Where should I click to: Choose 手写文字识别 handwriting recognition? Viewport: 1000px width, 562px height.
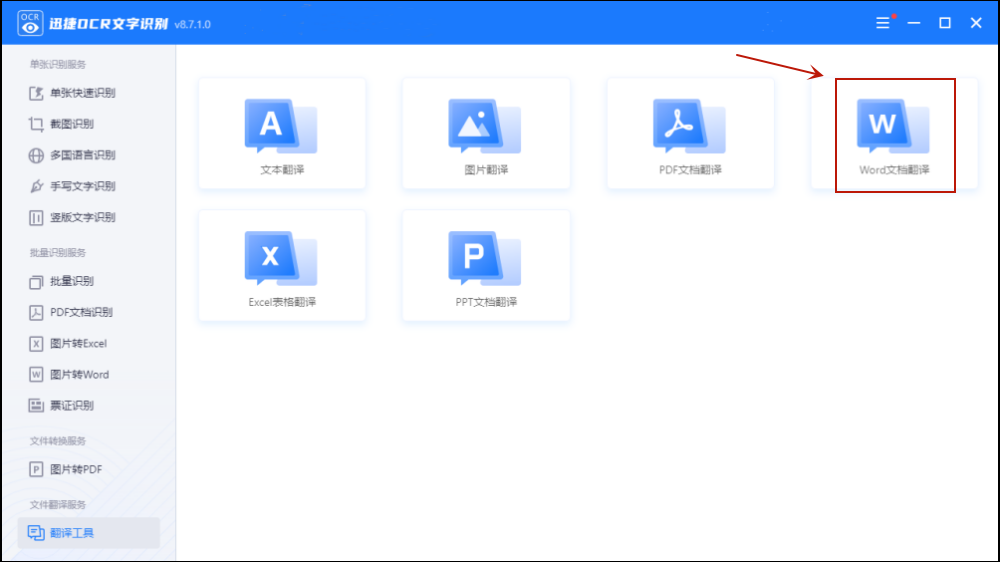[x=72, y=186]
